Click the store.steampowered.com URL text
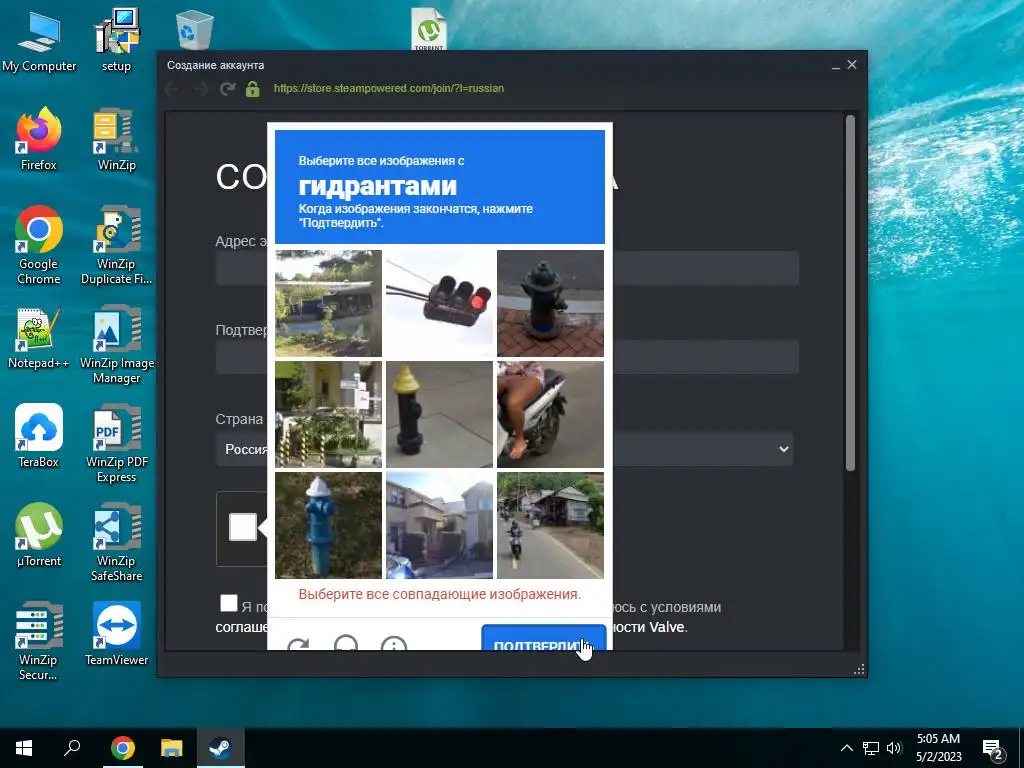Screen dimensions: 1024x768 coord(389,88)
